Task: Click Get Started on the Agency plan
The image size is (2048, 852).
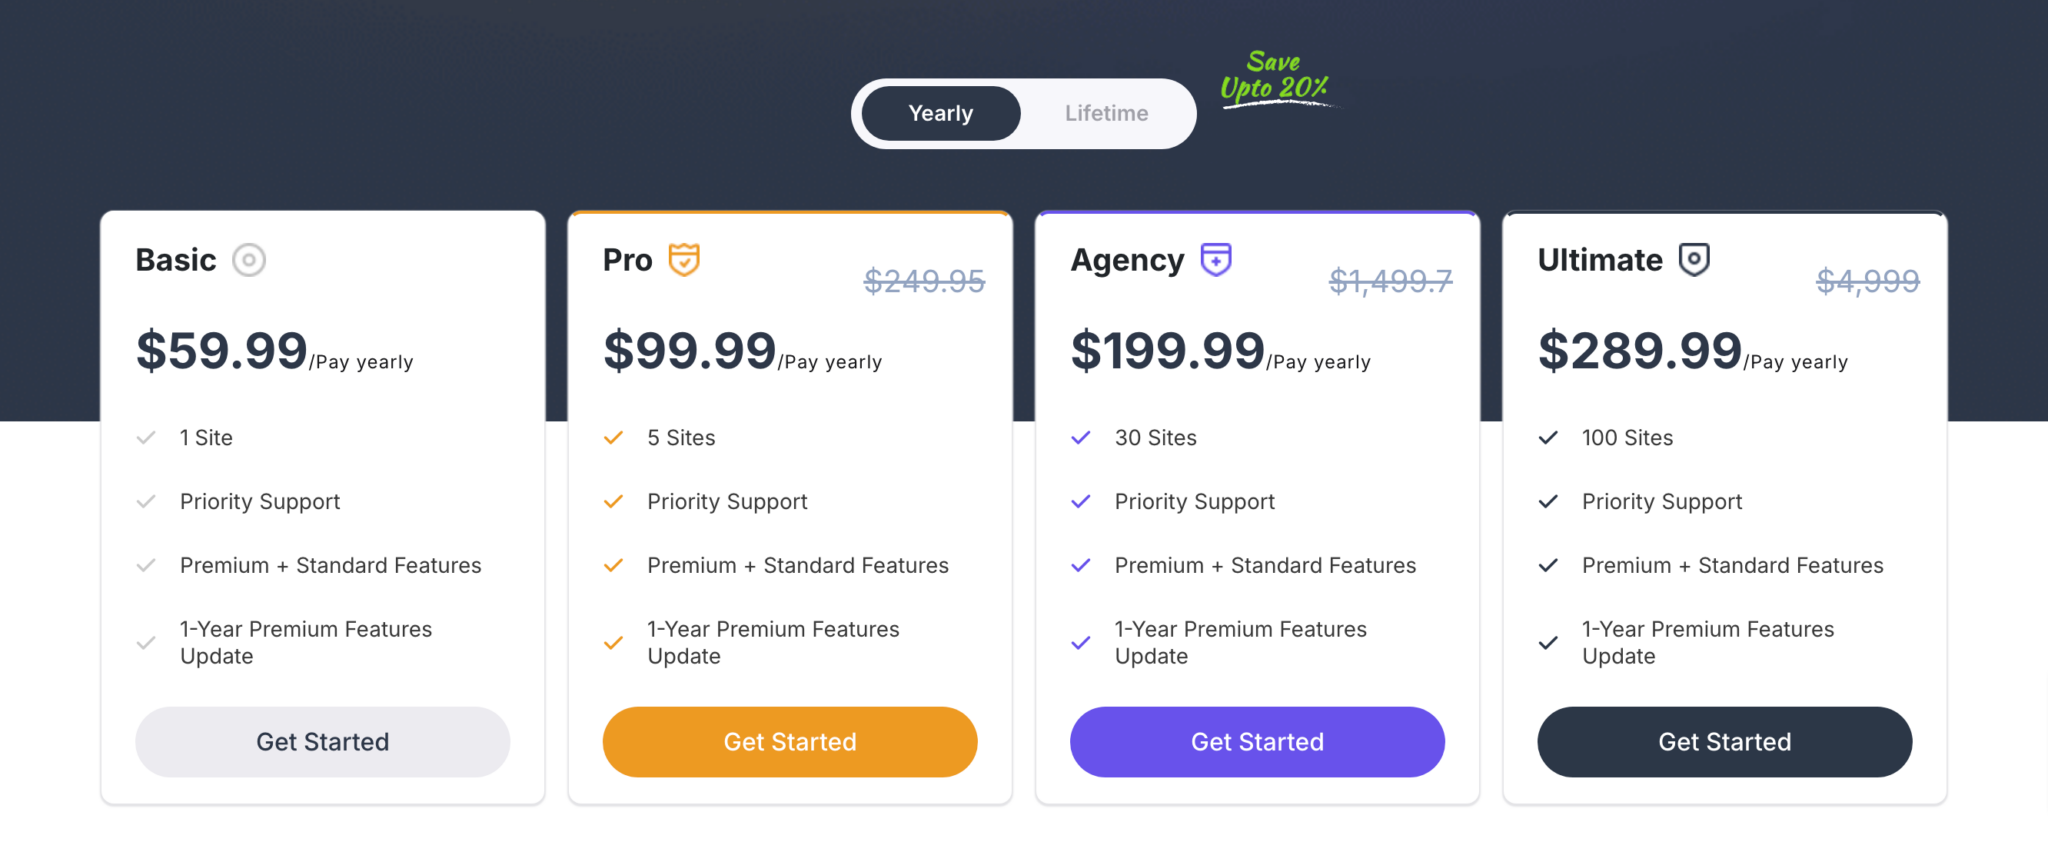Action: click(x=1256, y=741)
